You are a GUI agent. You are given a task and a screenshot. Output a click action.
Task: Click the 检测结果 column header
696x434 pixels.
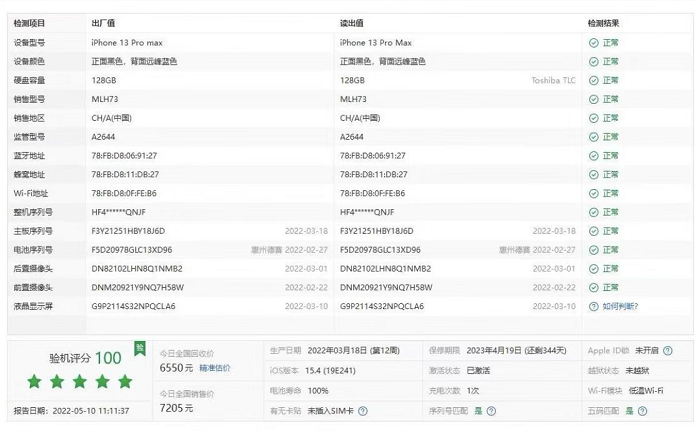[x=603, y=23]
